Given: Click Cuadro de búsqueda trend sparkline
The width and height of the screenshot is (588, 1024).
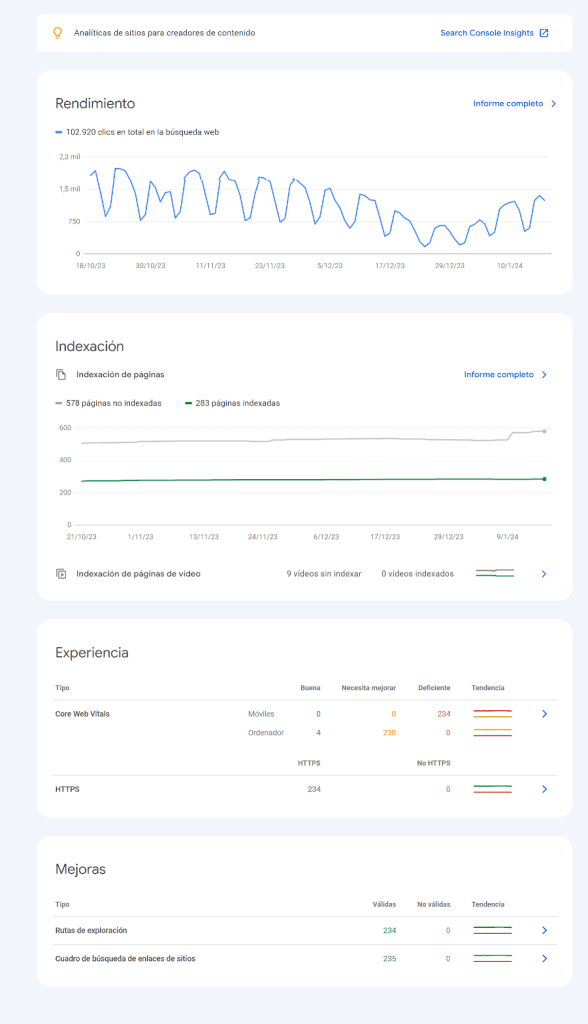Looking at the screenshot, I should click(493, 959).
